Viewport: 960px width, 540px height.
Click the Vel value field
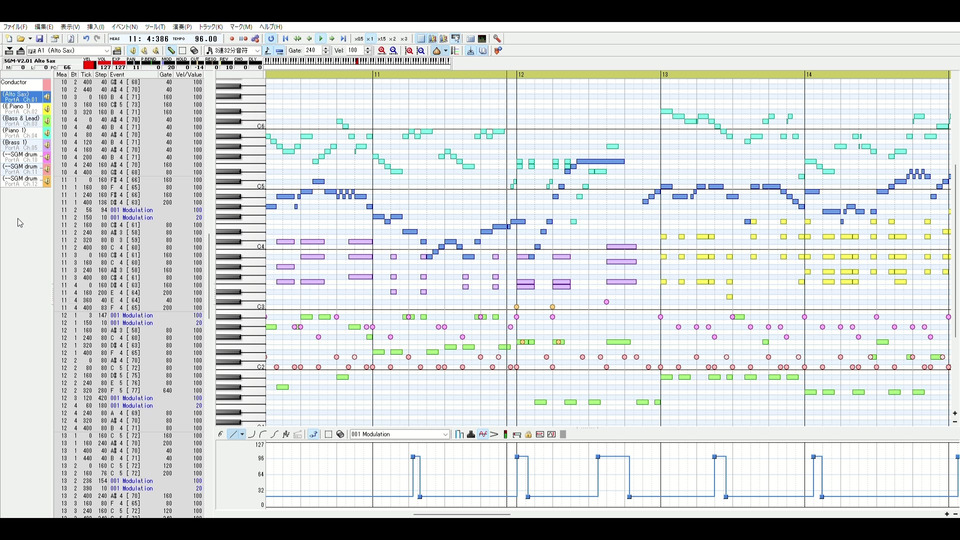(x=354, y=51)
